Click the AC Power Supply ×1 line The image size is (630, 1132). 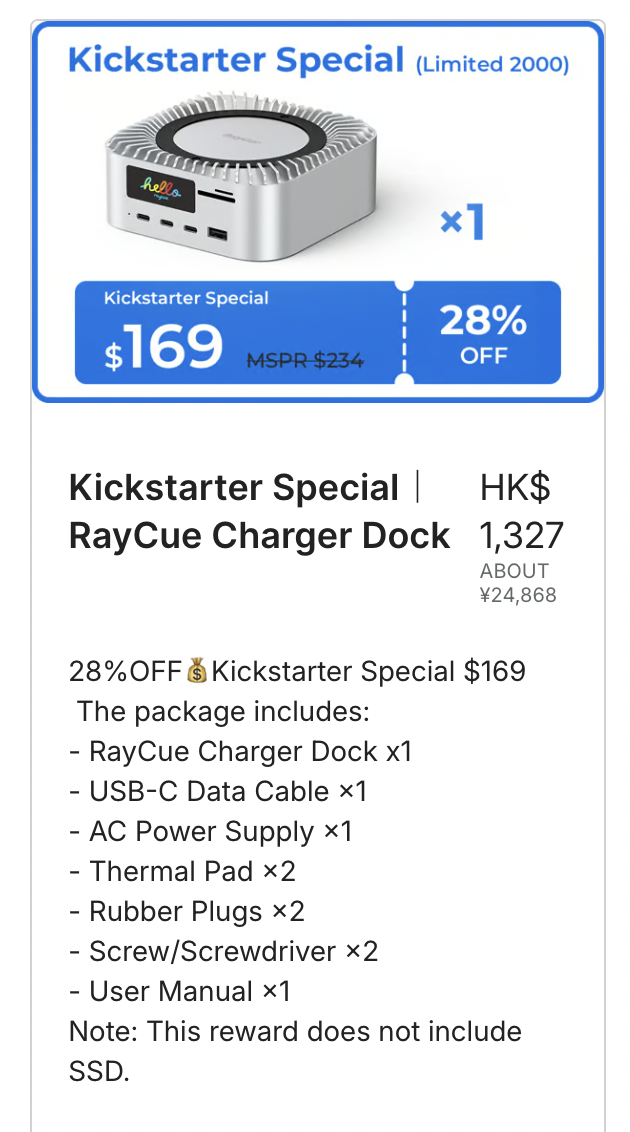click(210, 831)
